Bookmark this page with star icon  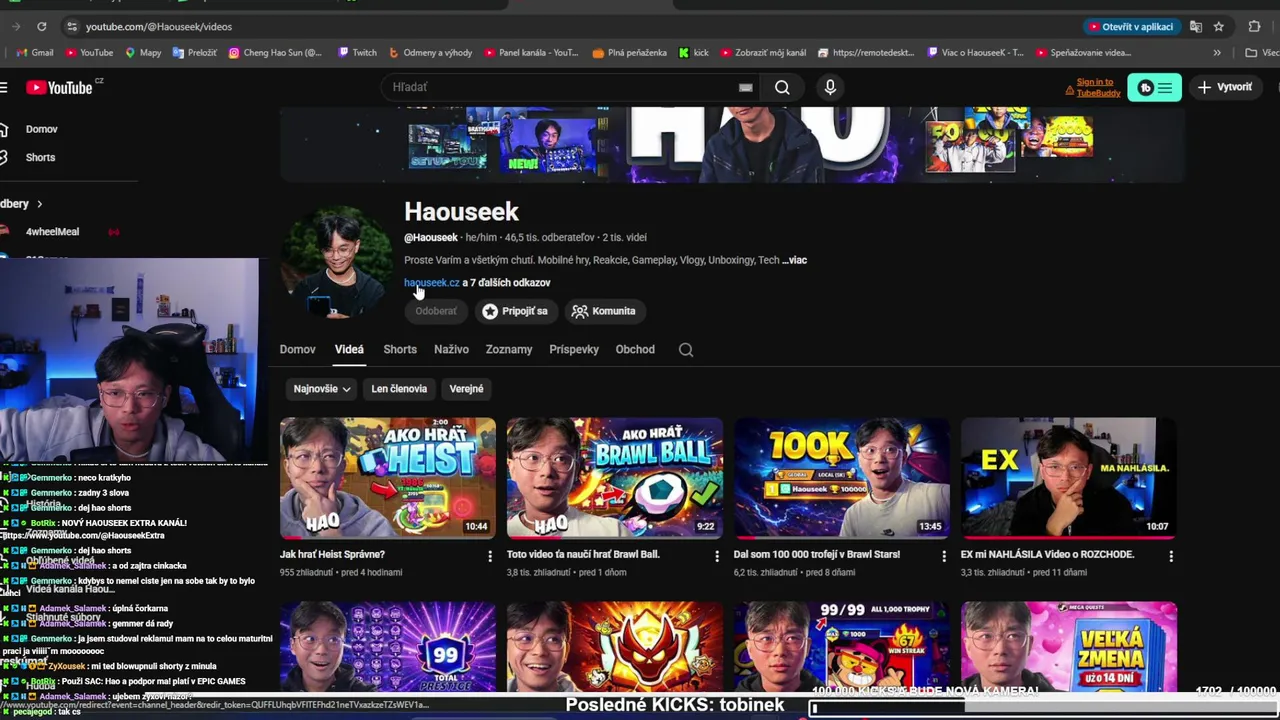(x=1218, y=26)
